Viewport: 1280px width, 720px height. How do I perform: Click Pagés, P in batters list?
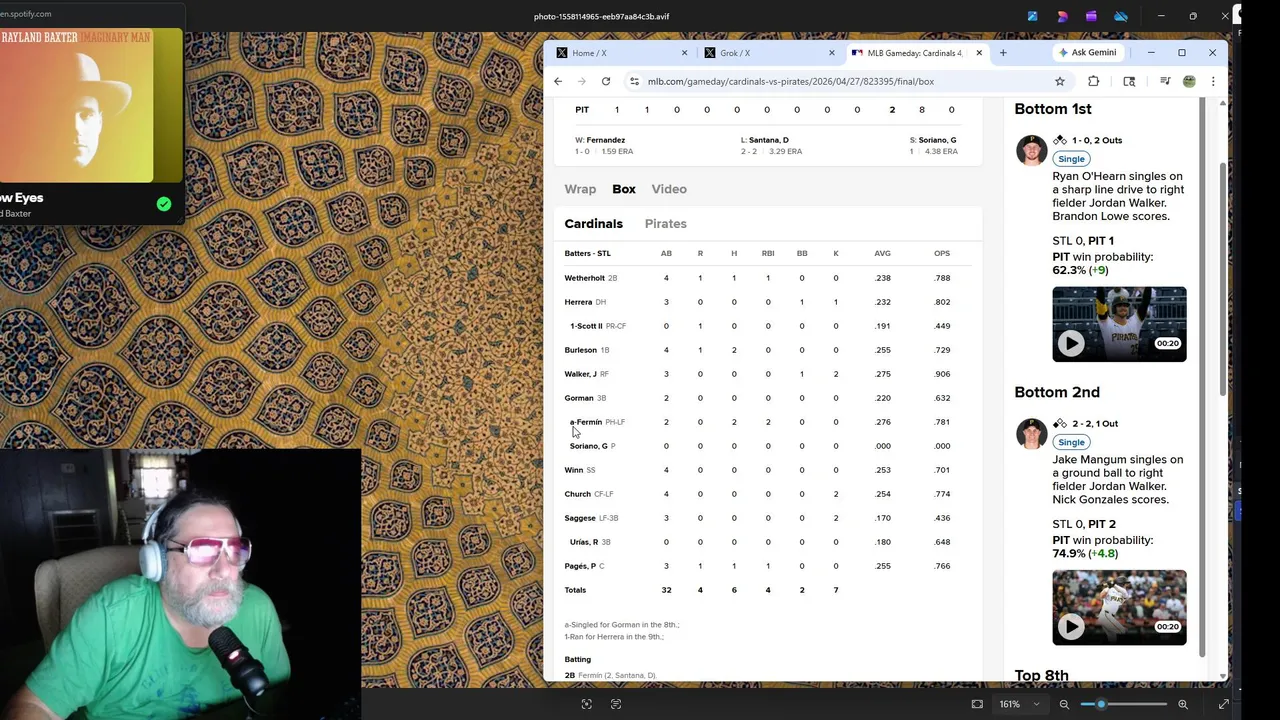click(x=580, y=566)
